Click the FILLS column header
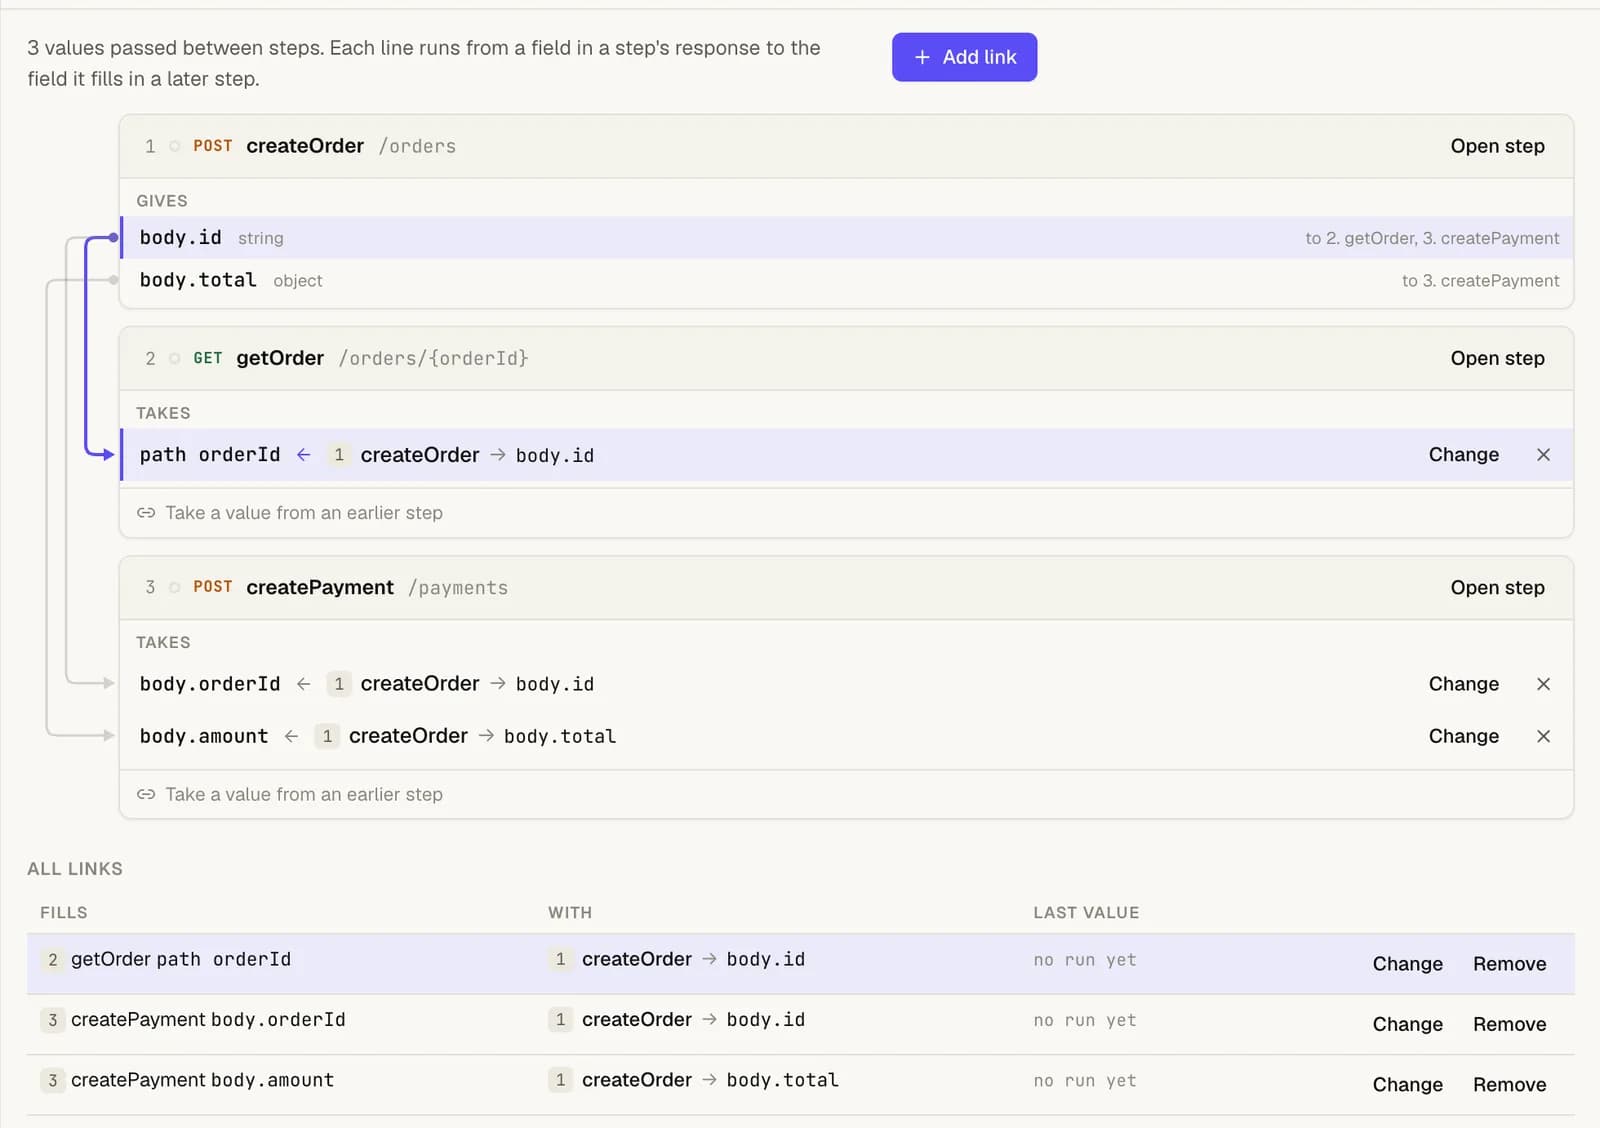Screen dimensions: 1600x1128 [64, 913]
